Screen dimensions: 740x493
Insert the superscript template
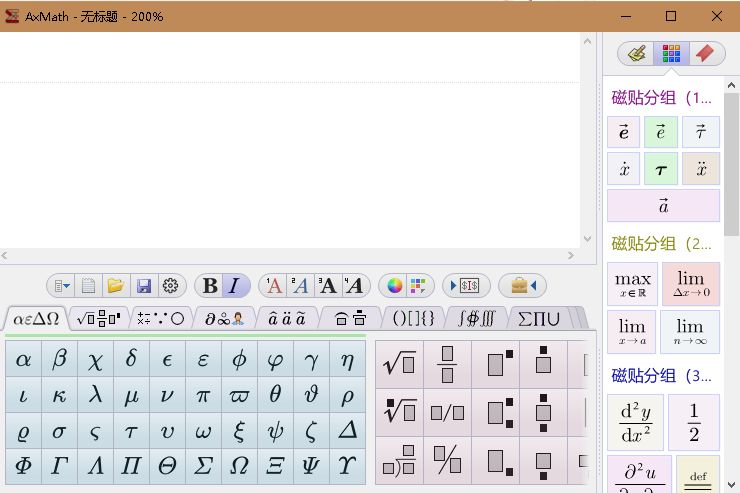click(x=496, y=364)
